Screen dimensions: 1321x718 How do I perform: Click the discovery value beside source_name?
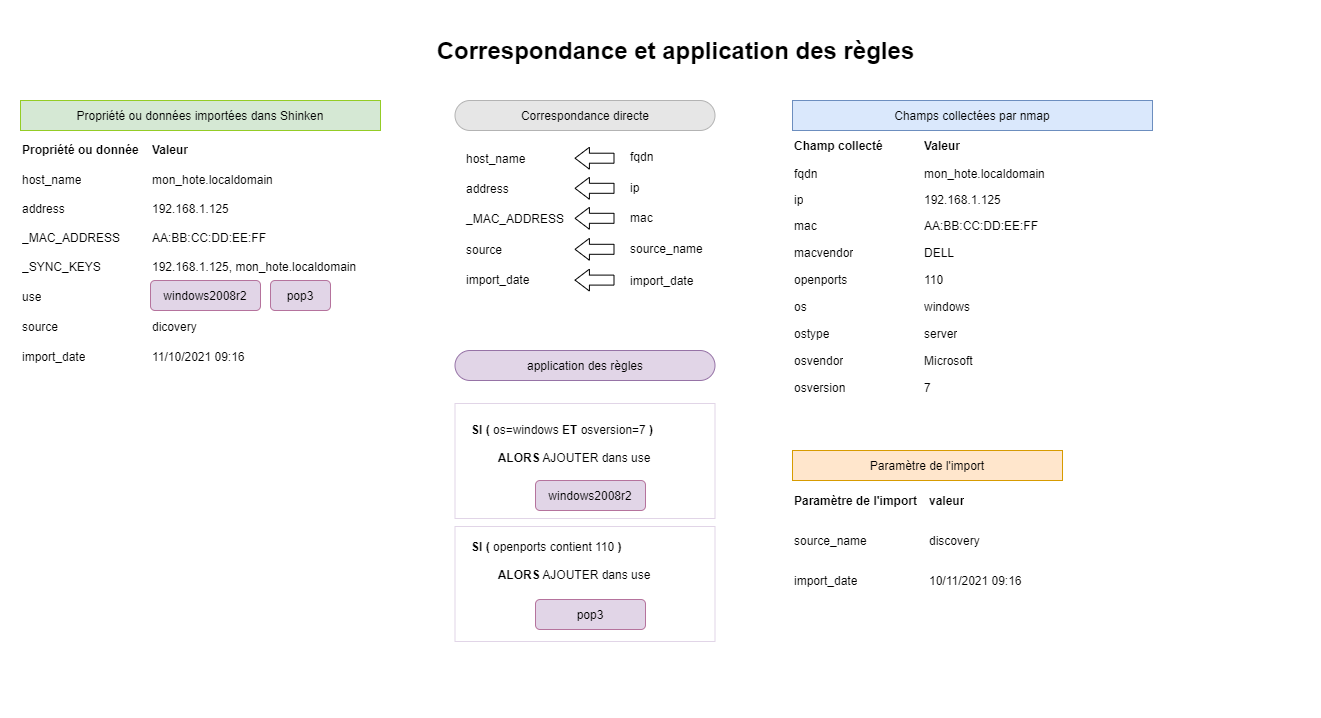click(954, 541)
